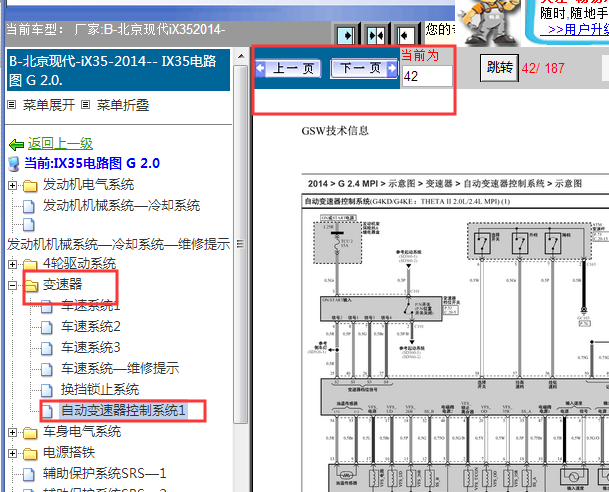Click the 42/ 187 page count text
The height and width of the screenshot is (492, 609).
[543, 68]
